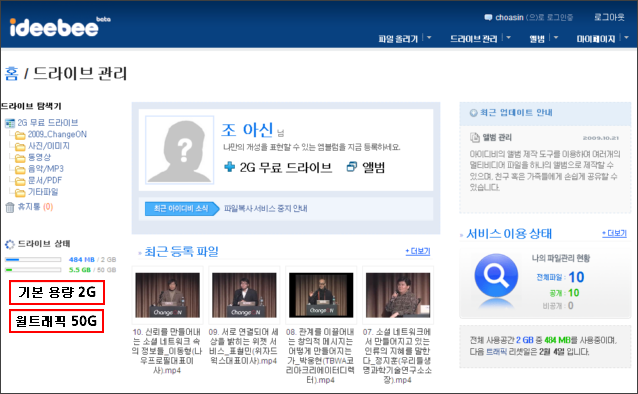This screenshot has height=394, width=638.
Task: Click the folder icon for 2009_ChangeON
Action: click(20, 135)
